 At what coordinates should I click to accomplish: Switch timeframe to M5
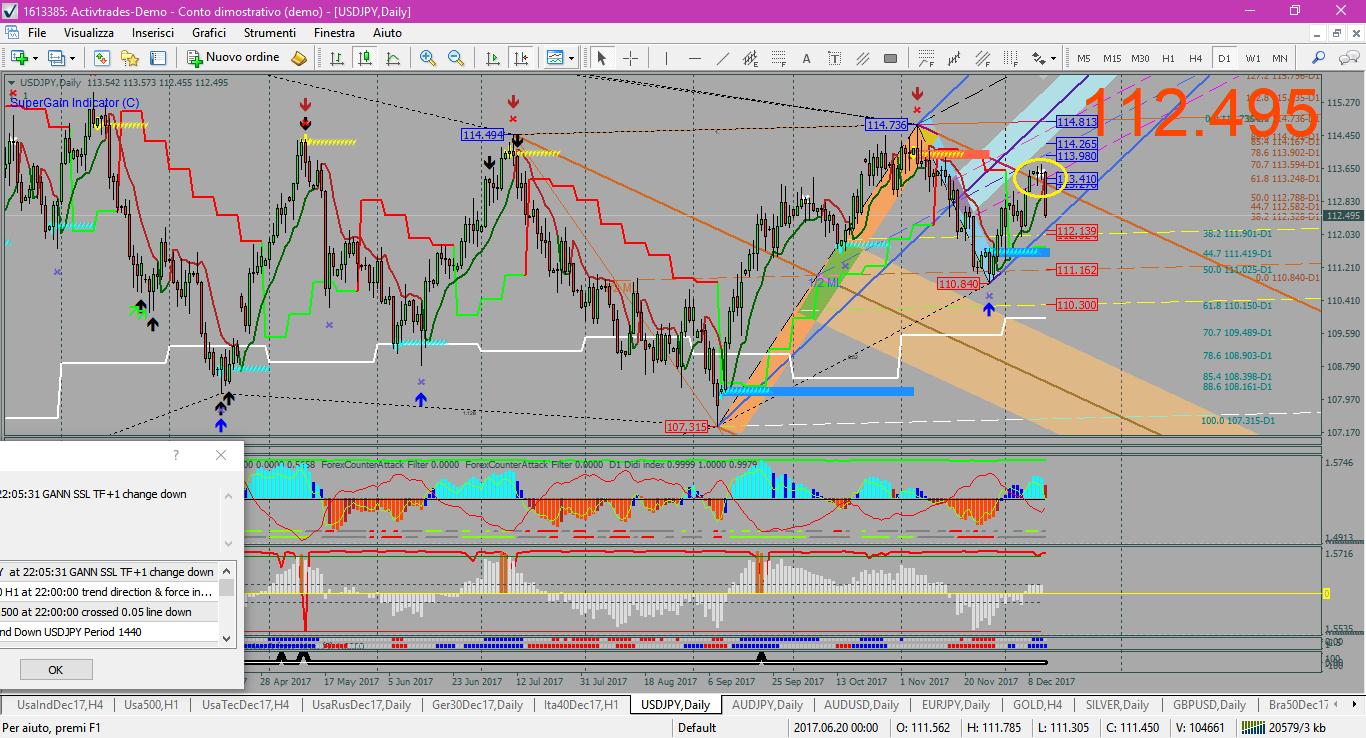click(1084, 58)
